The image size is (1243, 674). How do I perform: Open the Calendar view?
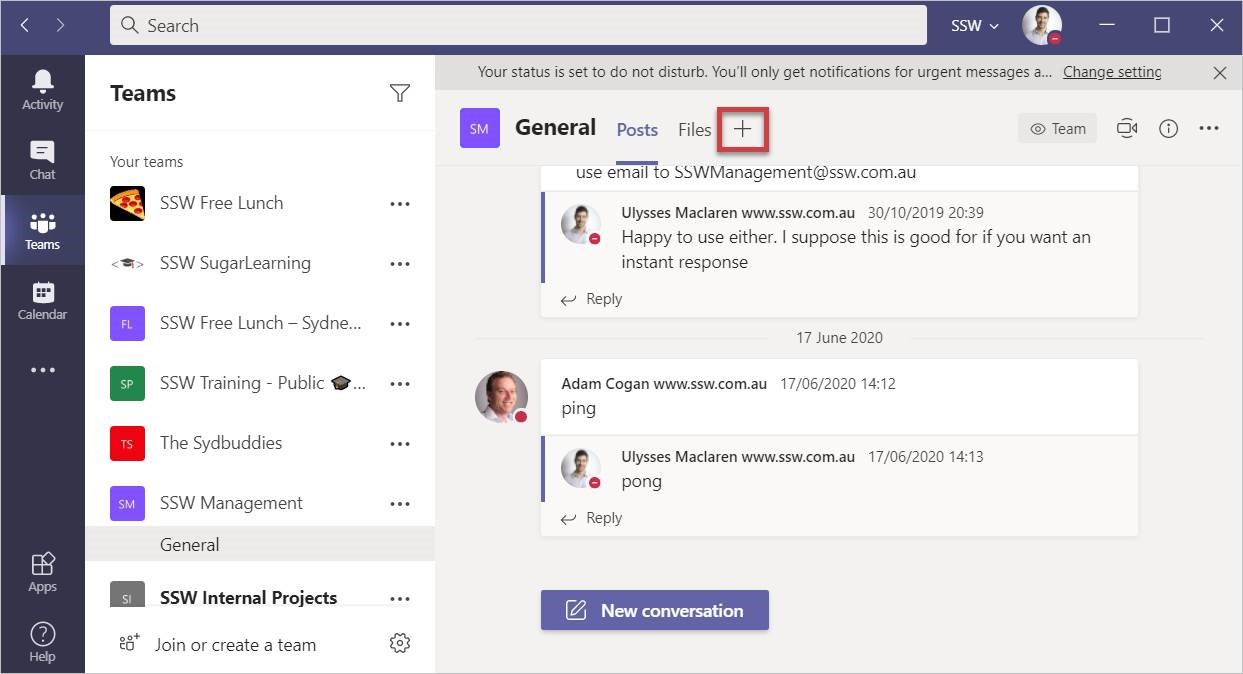[x=42, y=300]
